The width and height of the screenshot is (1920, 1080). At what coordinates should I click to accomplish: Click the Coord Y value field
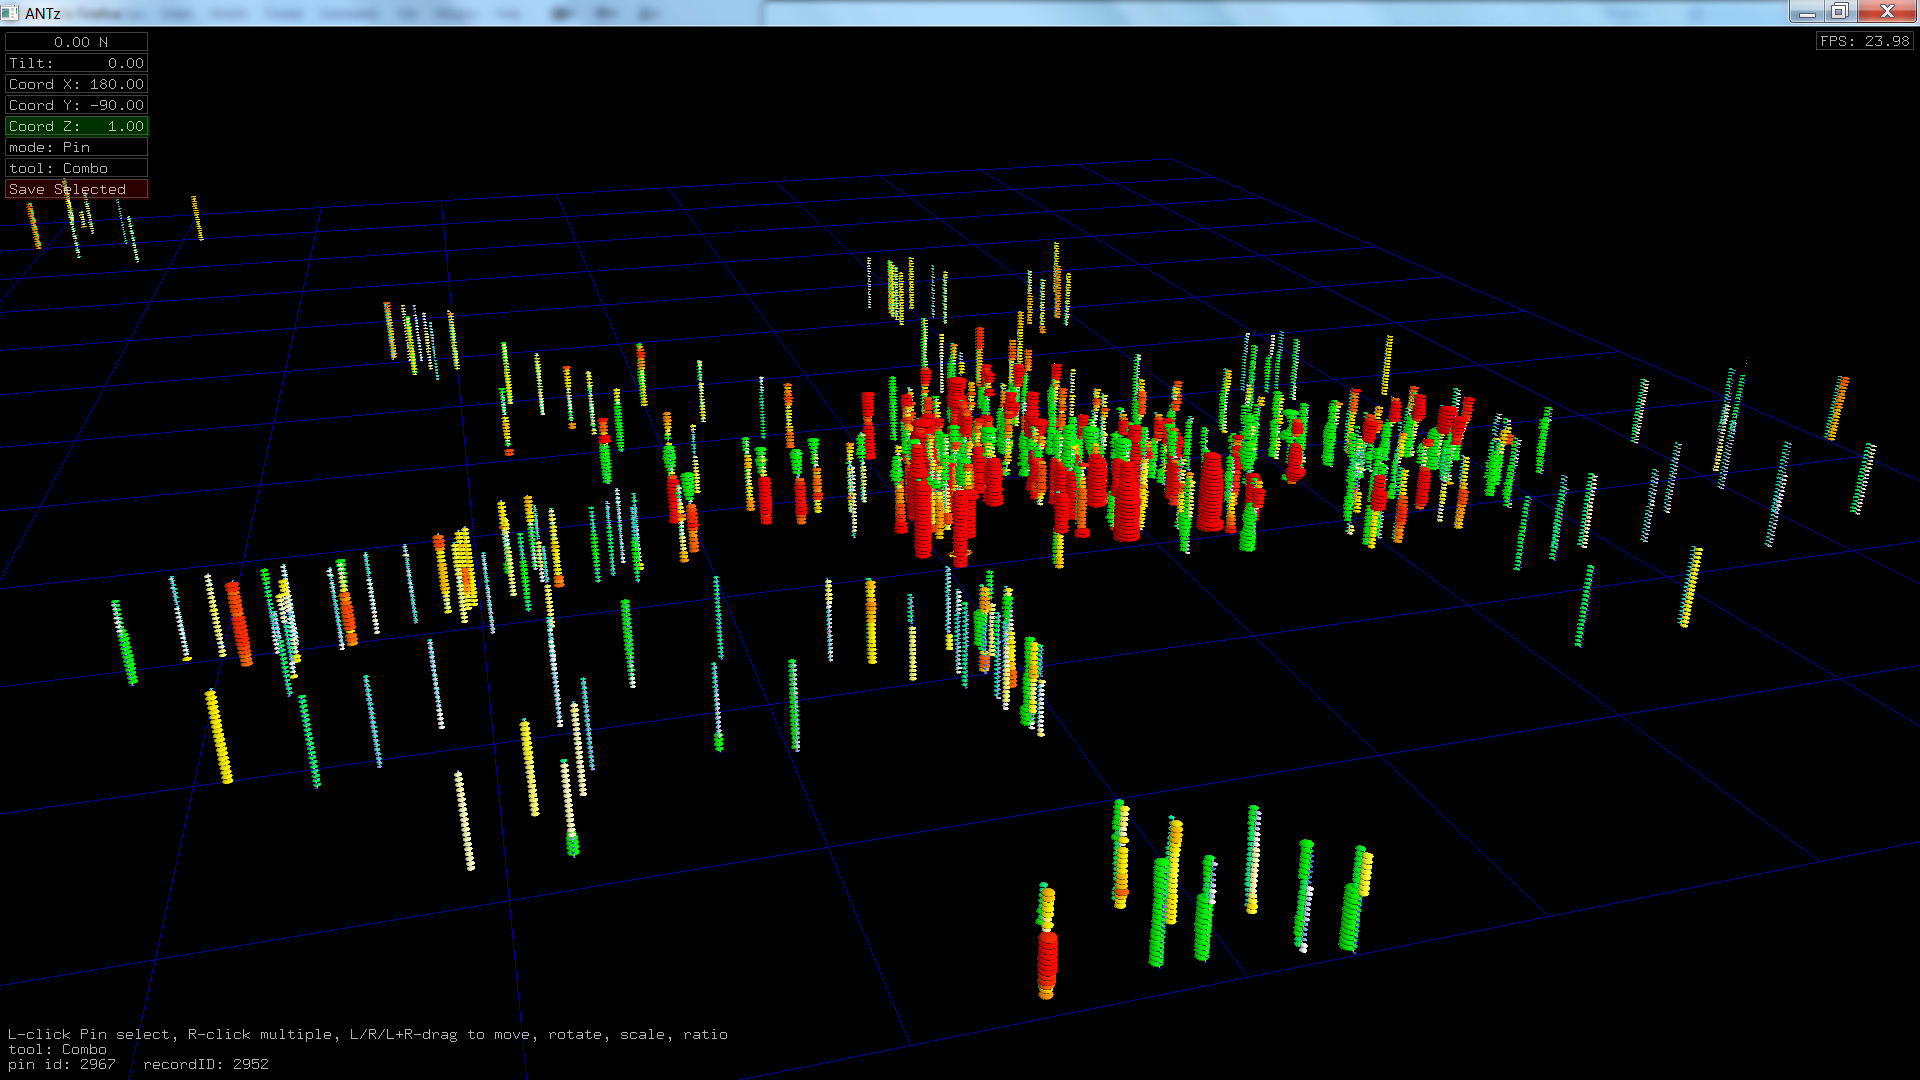(x=76, y=105)
